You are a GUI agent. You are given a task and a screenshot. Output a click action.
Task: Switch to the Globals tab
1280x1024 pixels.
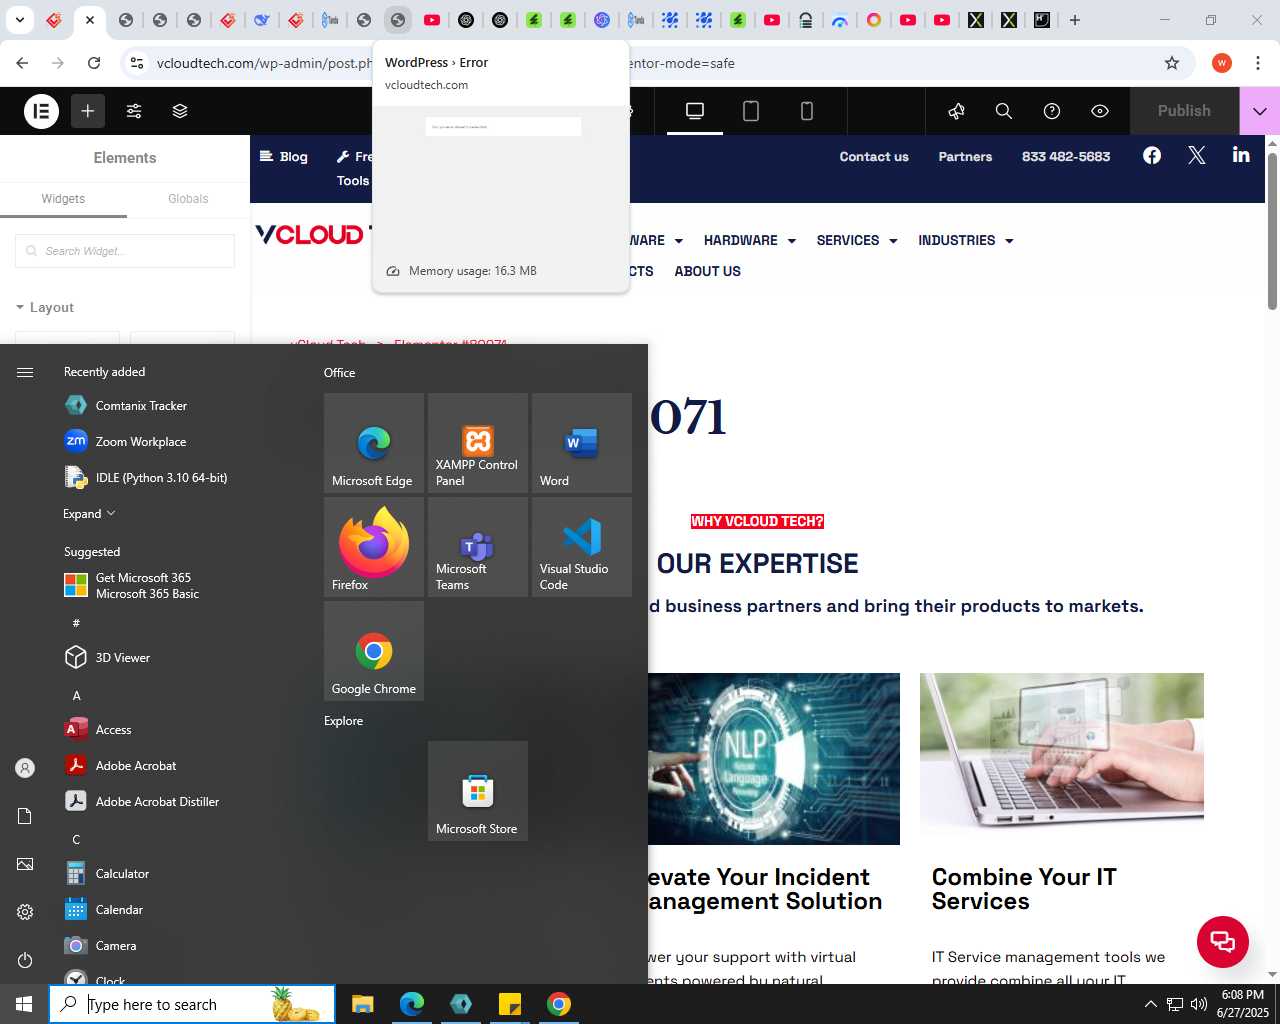188,199
